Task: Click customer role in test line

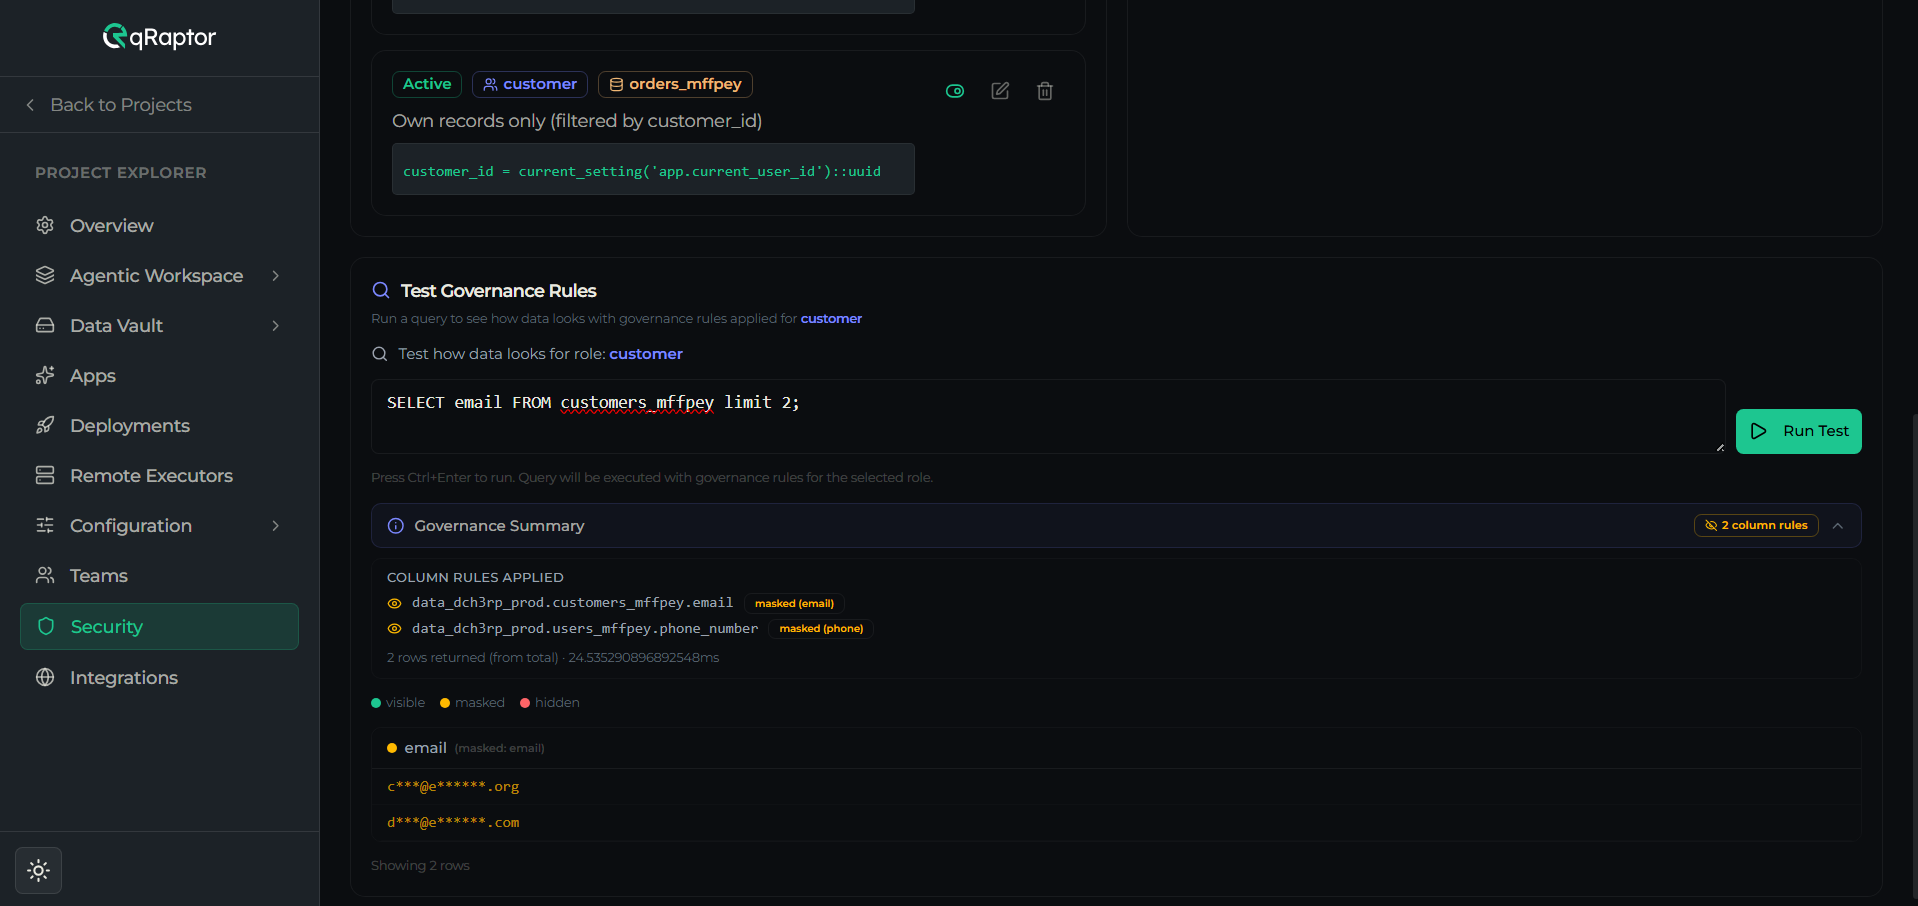Action: pyautogui.click(x=646, y=354)
